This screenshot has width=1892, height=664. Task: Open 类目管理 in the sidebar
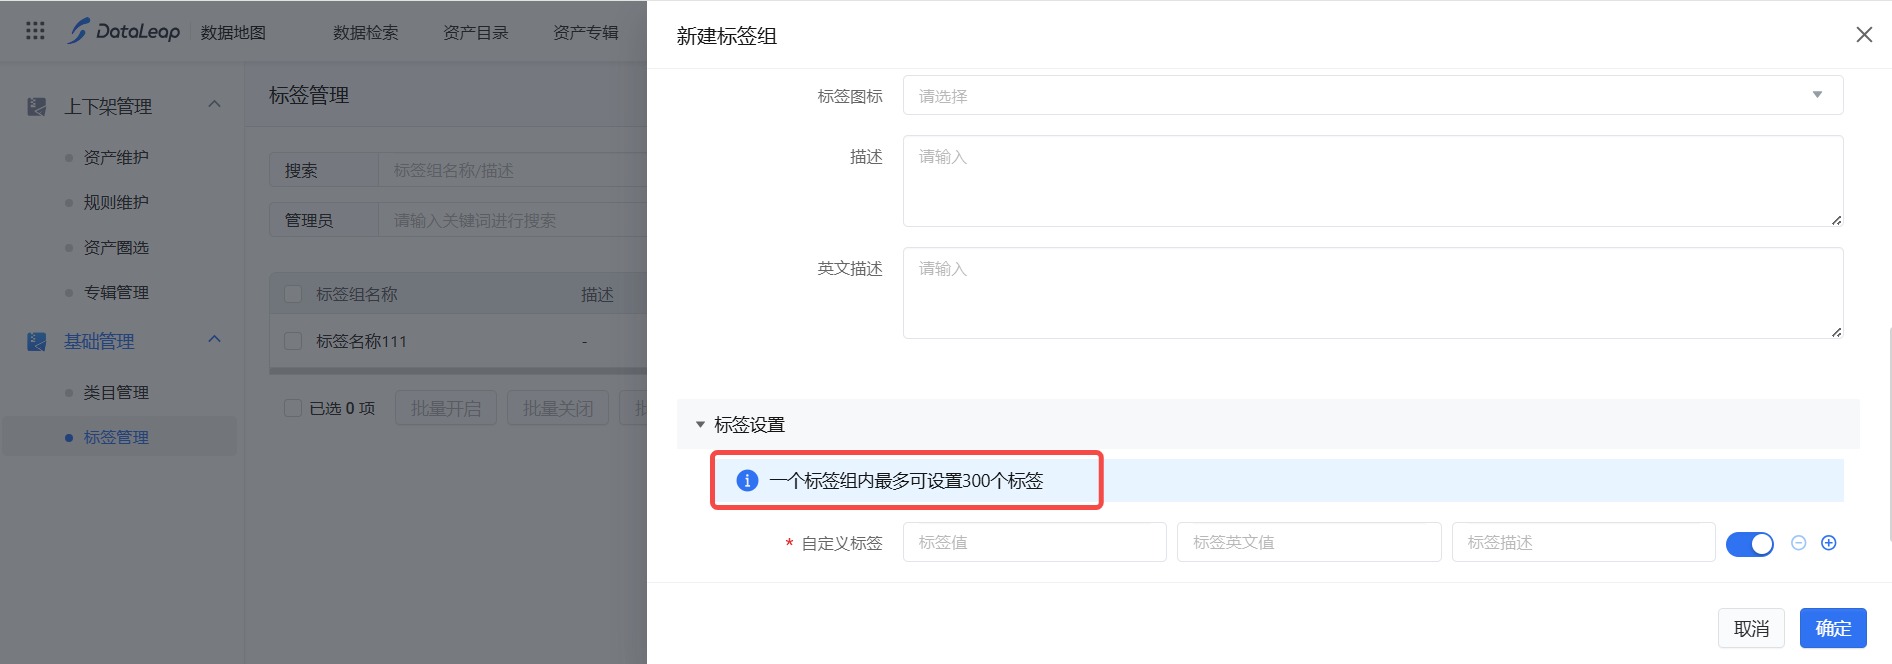[116, 392]
